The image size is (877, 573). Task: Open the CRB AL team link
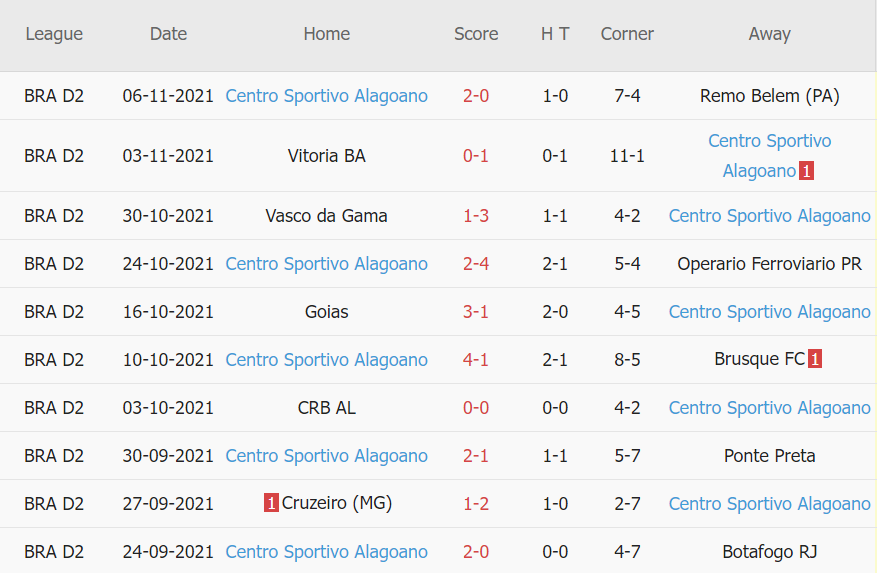(x=326, y=408)
